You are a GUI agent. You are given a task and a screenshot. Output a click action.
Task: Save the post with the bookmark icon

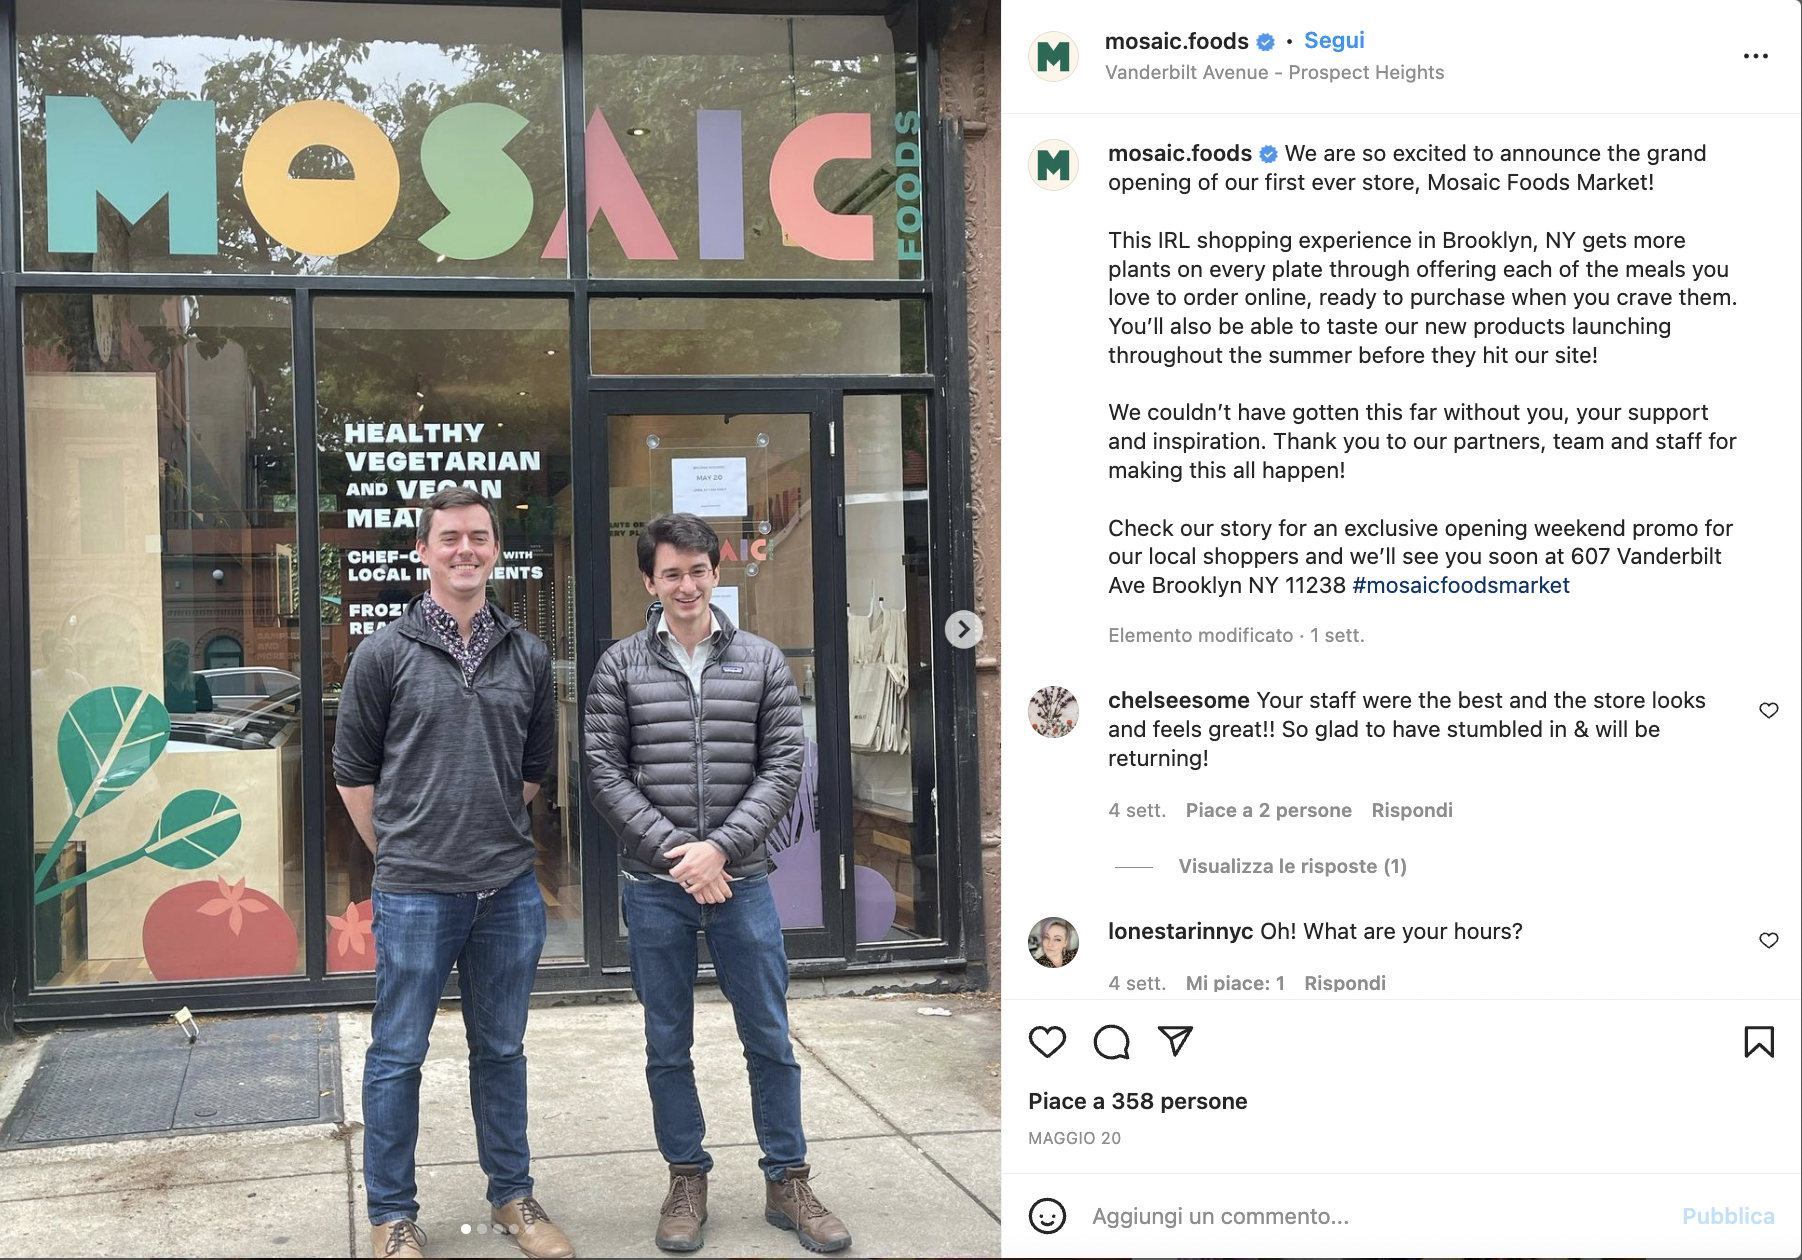pos(1759,1042)
